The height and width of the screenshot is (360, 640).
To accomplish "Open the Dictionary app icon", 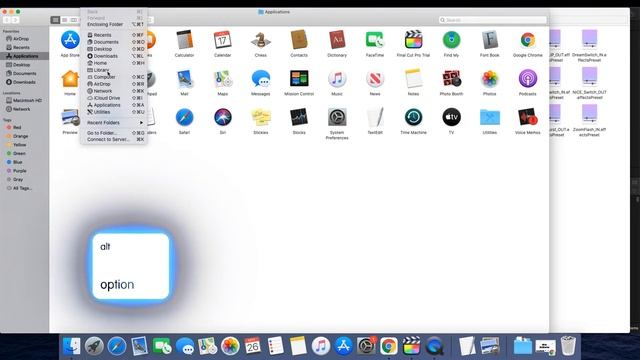I will 337,40.
